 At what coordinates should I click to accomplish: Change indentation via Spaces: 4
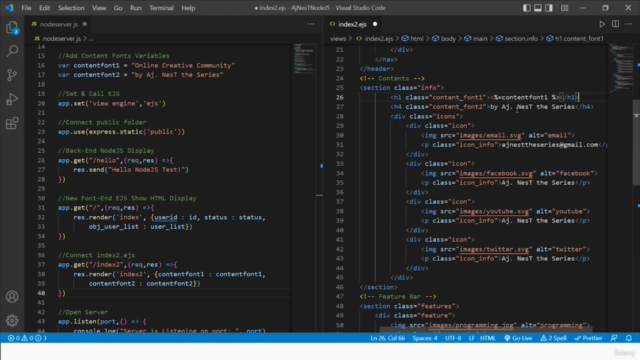pyautogui.click(x=424, y=338)
